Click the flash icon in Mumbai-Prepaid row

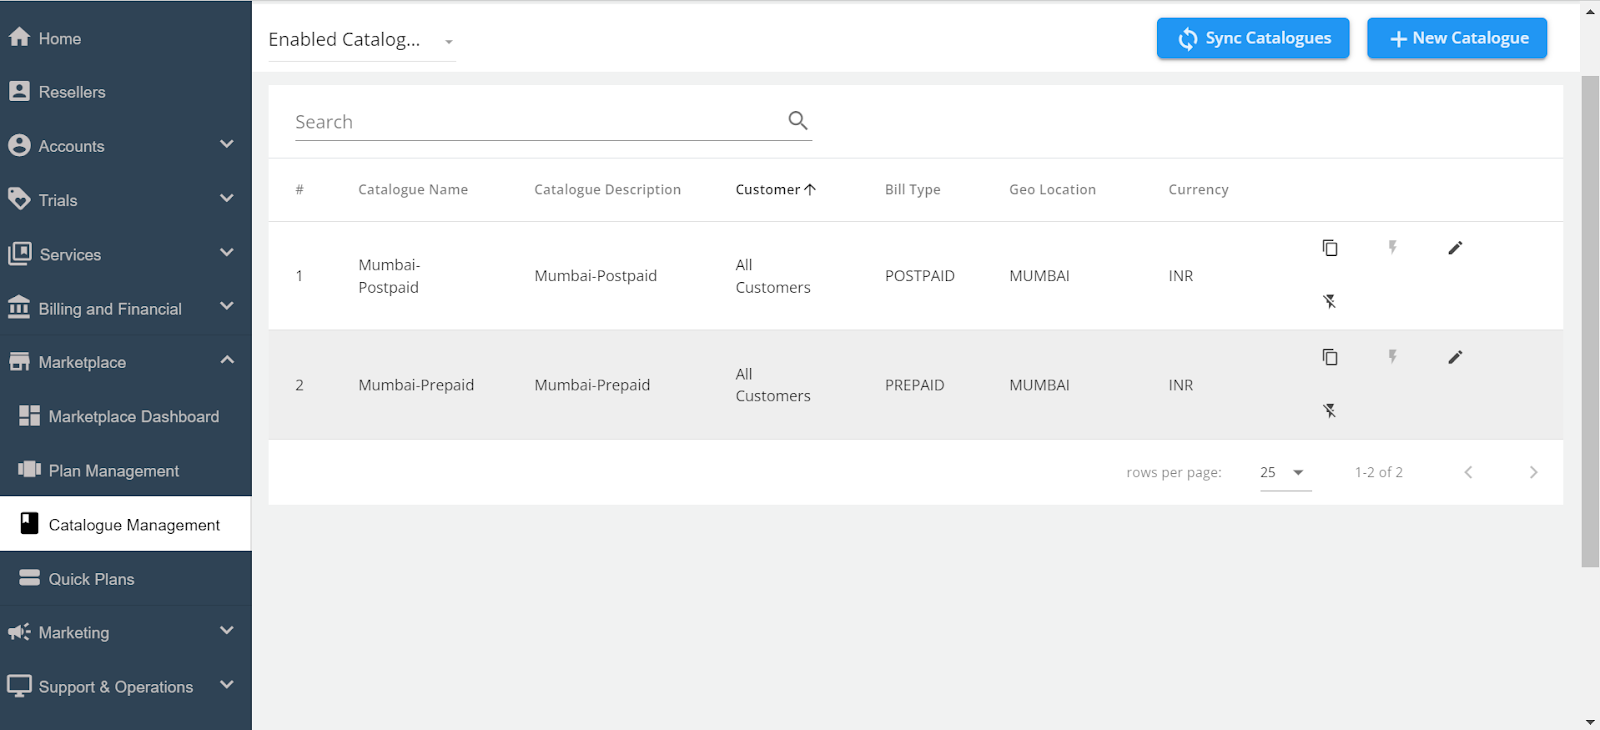[x=1392, y=357]
